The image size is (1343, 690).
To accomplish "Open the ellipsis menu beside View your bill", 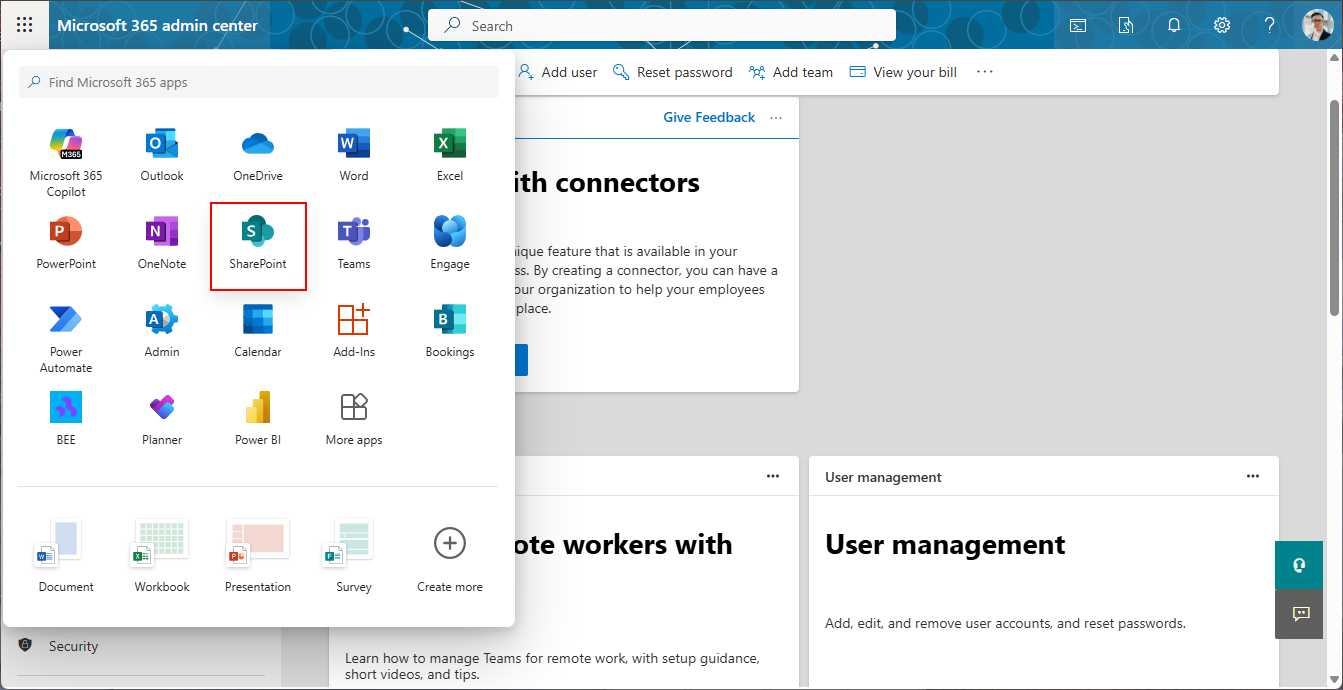I will pyautogui.click(x=985, y=71).
